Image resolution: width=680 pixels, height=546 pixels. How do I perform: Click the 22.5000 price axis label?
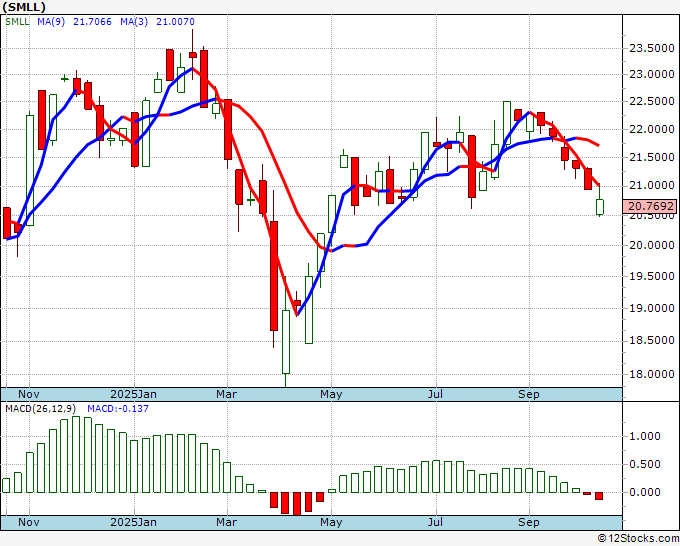pyautogui.click(x=652, y=101)
